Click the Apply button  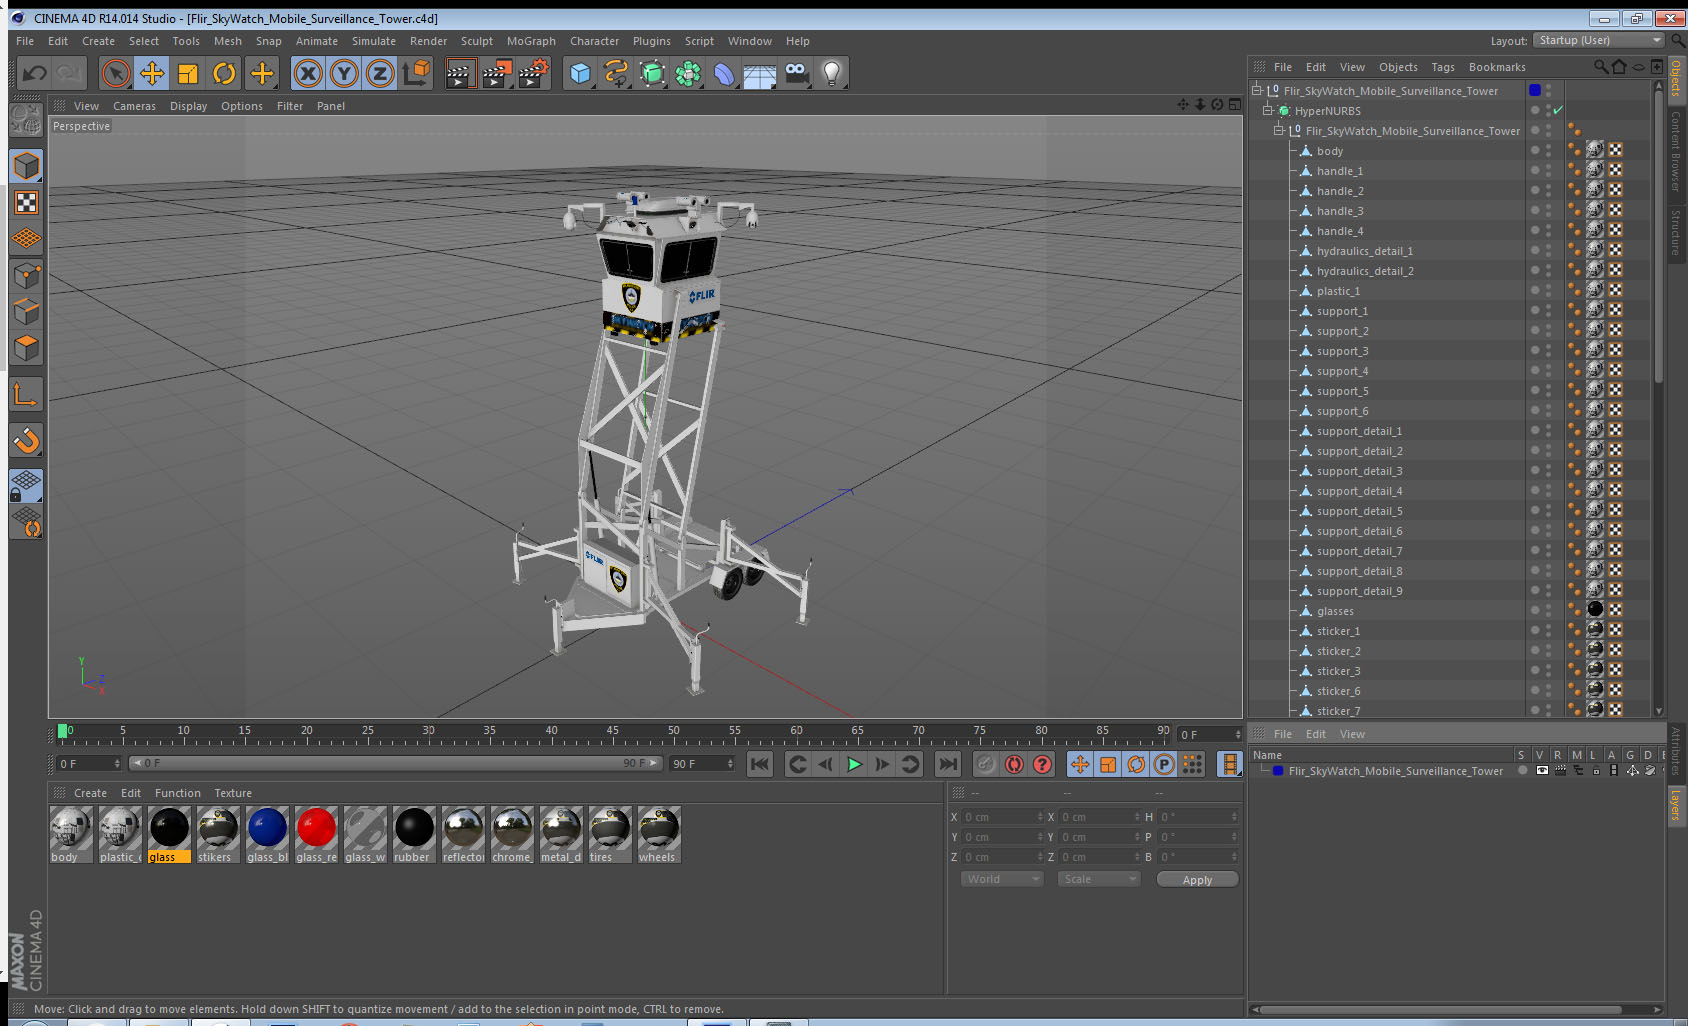pyautogui.click(x=1197, y=880)
